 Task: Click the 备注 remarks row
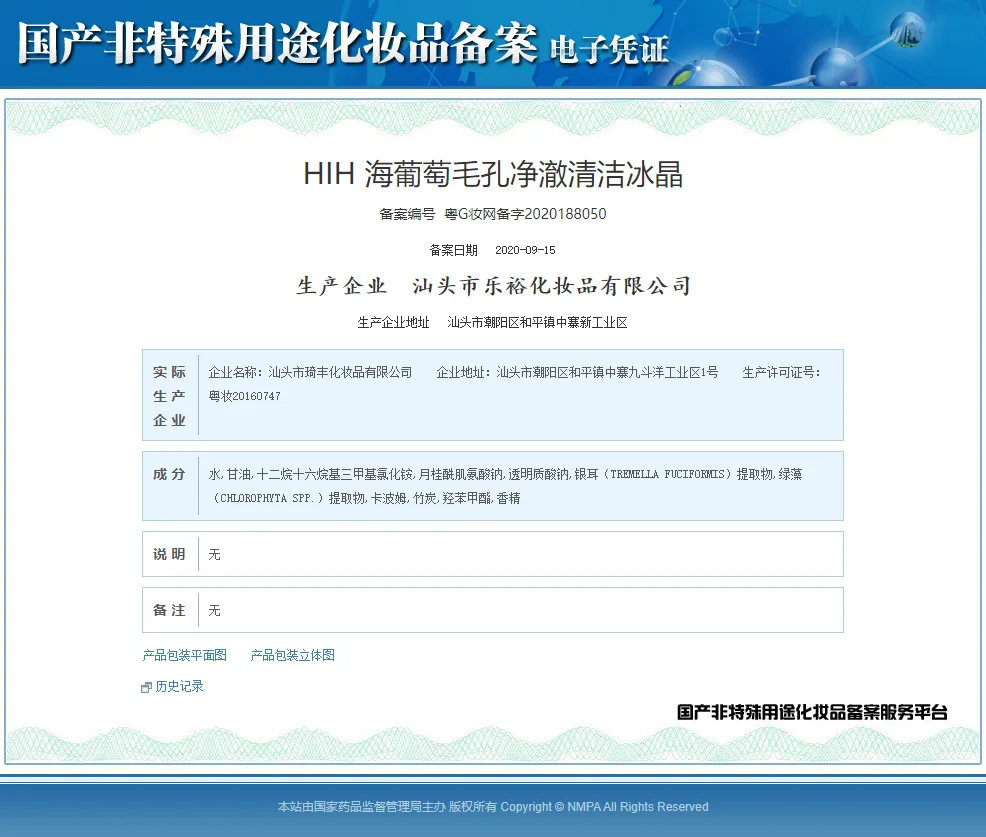pos(492,610)
